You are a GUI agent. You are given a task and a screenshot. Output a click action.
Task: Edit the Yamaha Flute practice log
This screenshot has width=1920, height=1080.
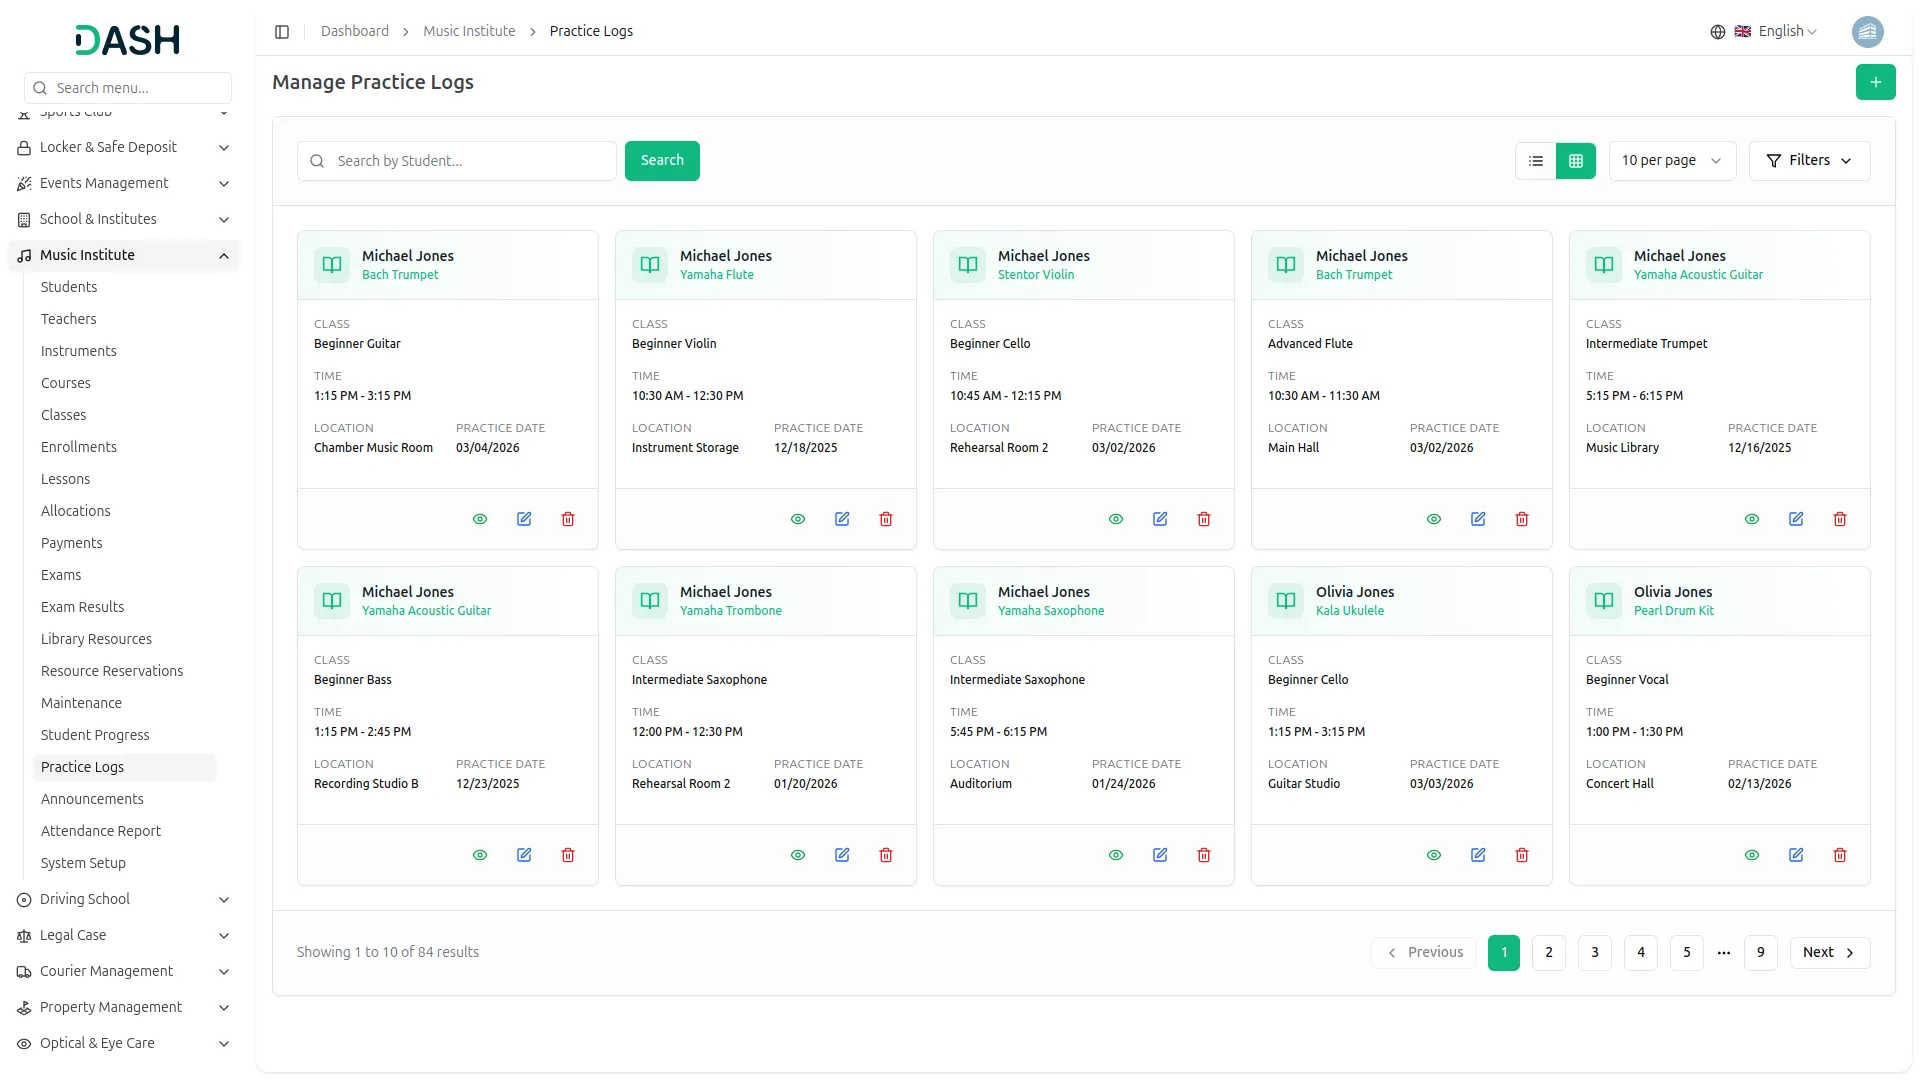[x=842, y=519]
